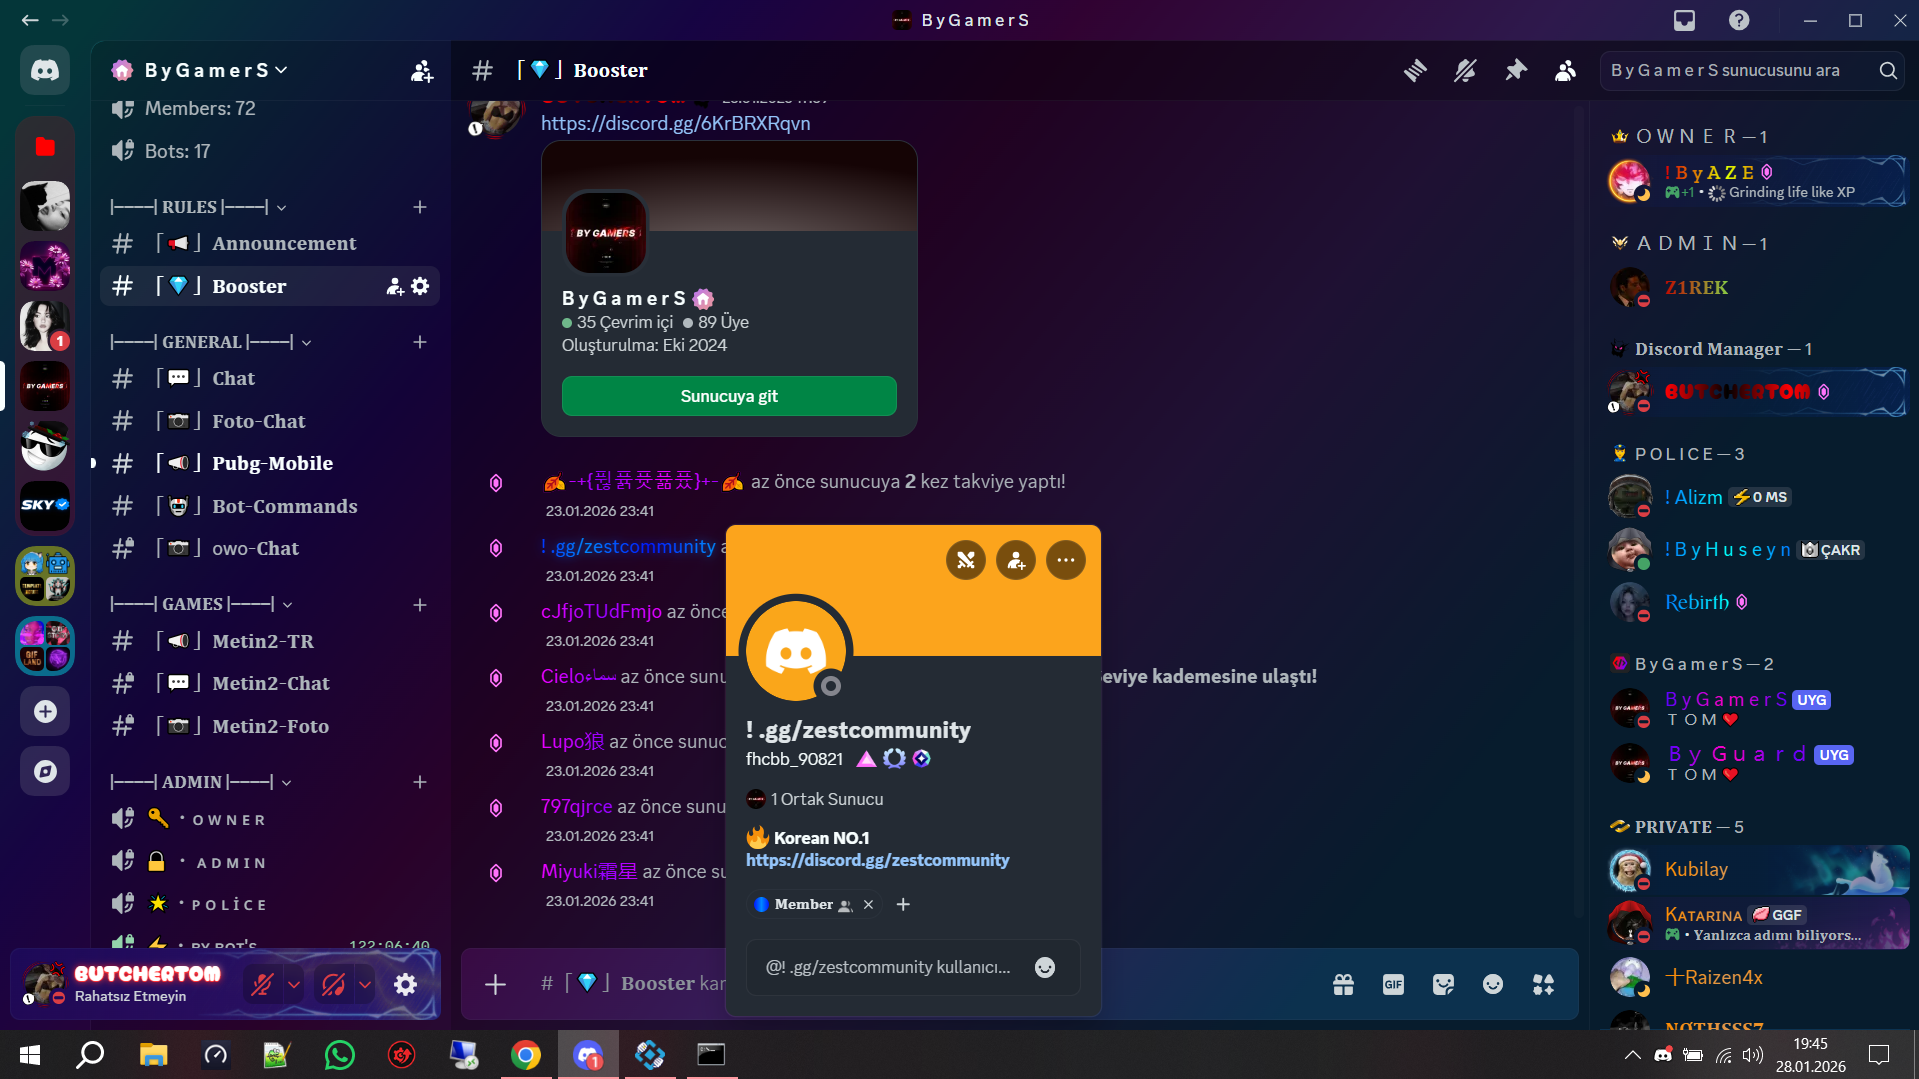Open emoji picker in profile popup
This screenshot has width=1919, height=1079.
coord(1045,967)
